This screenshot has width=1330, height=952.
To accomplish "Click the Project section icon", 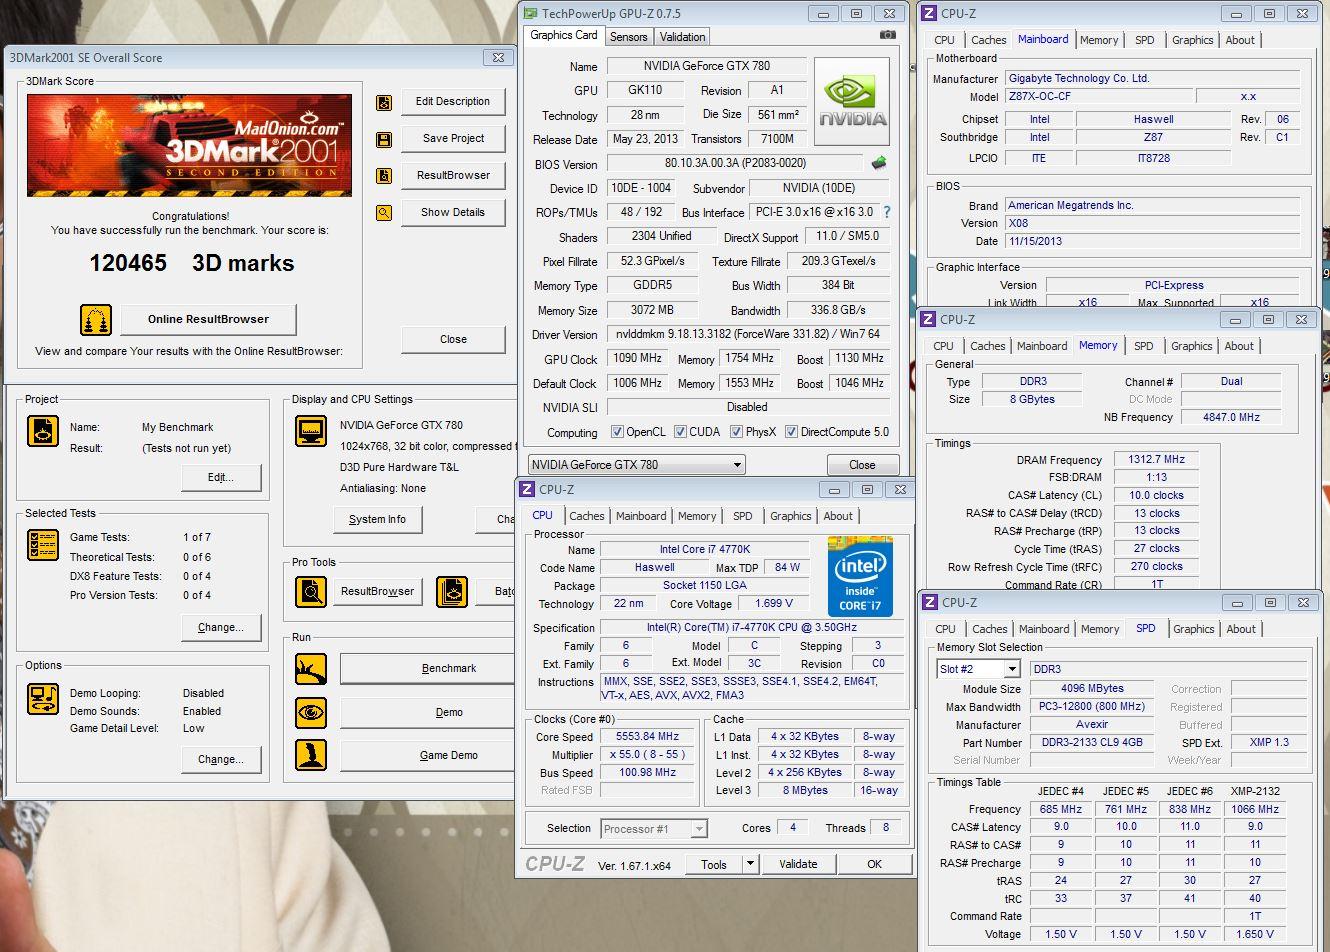I will [x=43, y=431].
